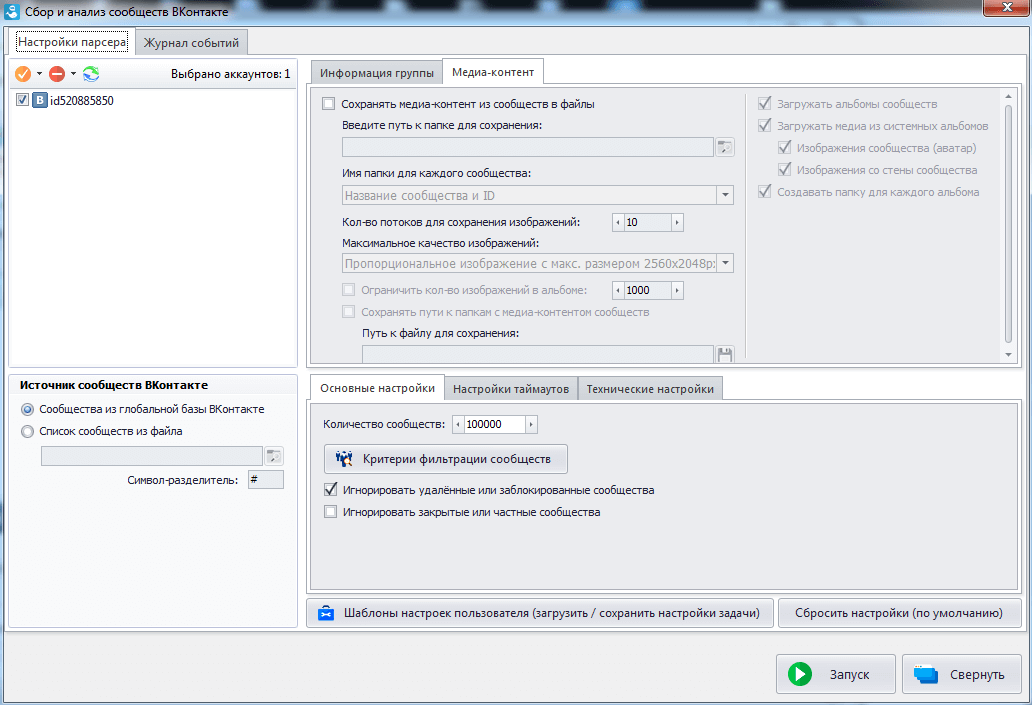1032x705 pixels.
Task: Uncheck ignore deleted or blocked communities
Action: click(x=331, y=490)
